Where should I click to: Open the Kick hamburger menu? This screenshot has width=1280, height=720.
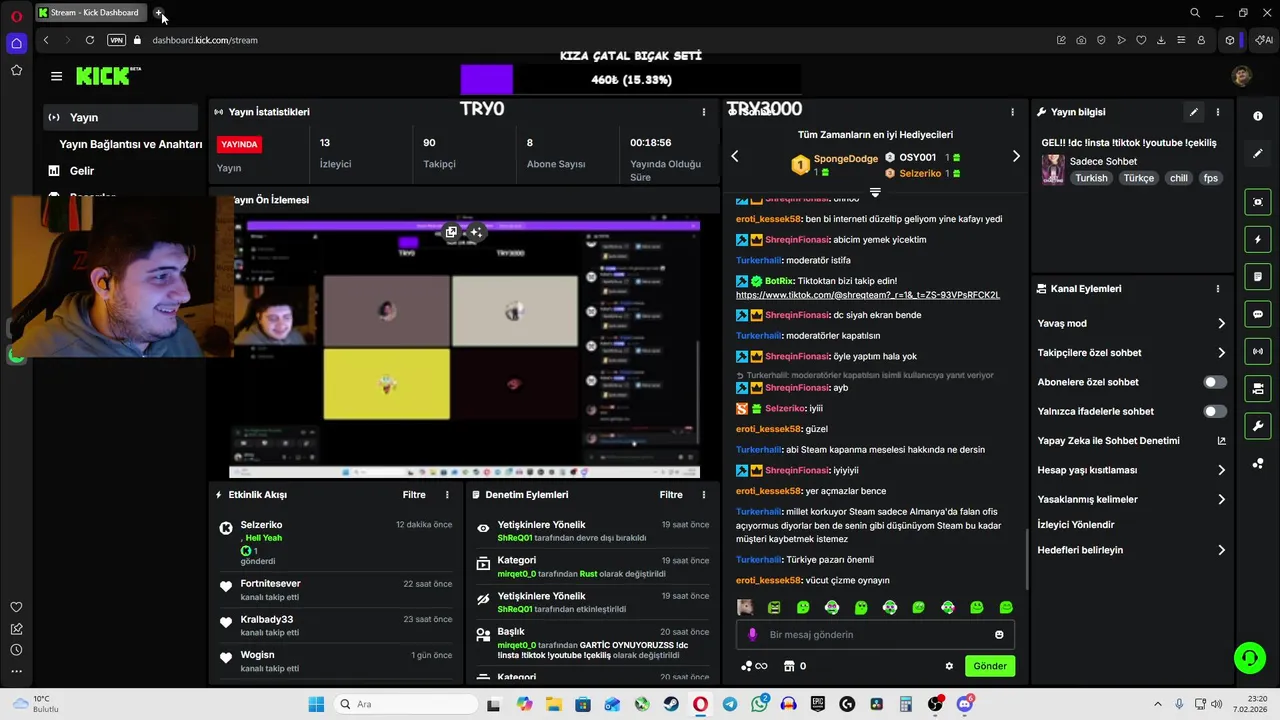click(56, 76)
